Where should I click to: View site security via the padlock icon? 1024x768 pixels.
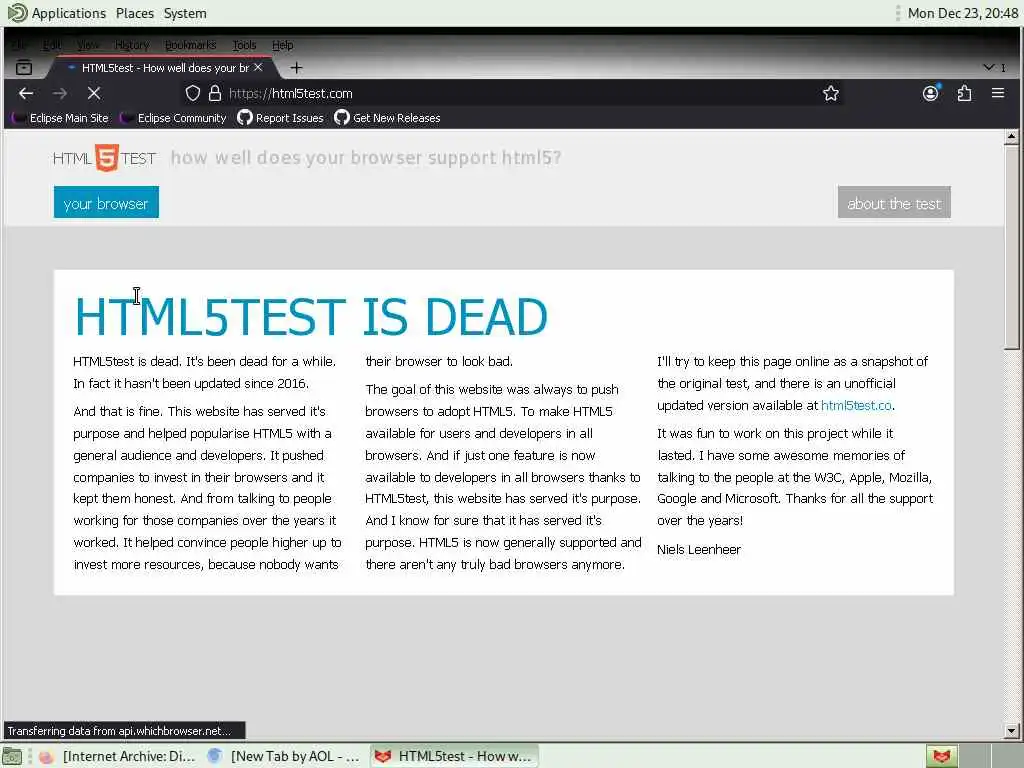point(215,93)
